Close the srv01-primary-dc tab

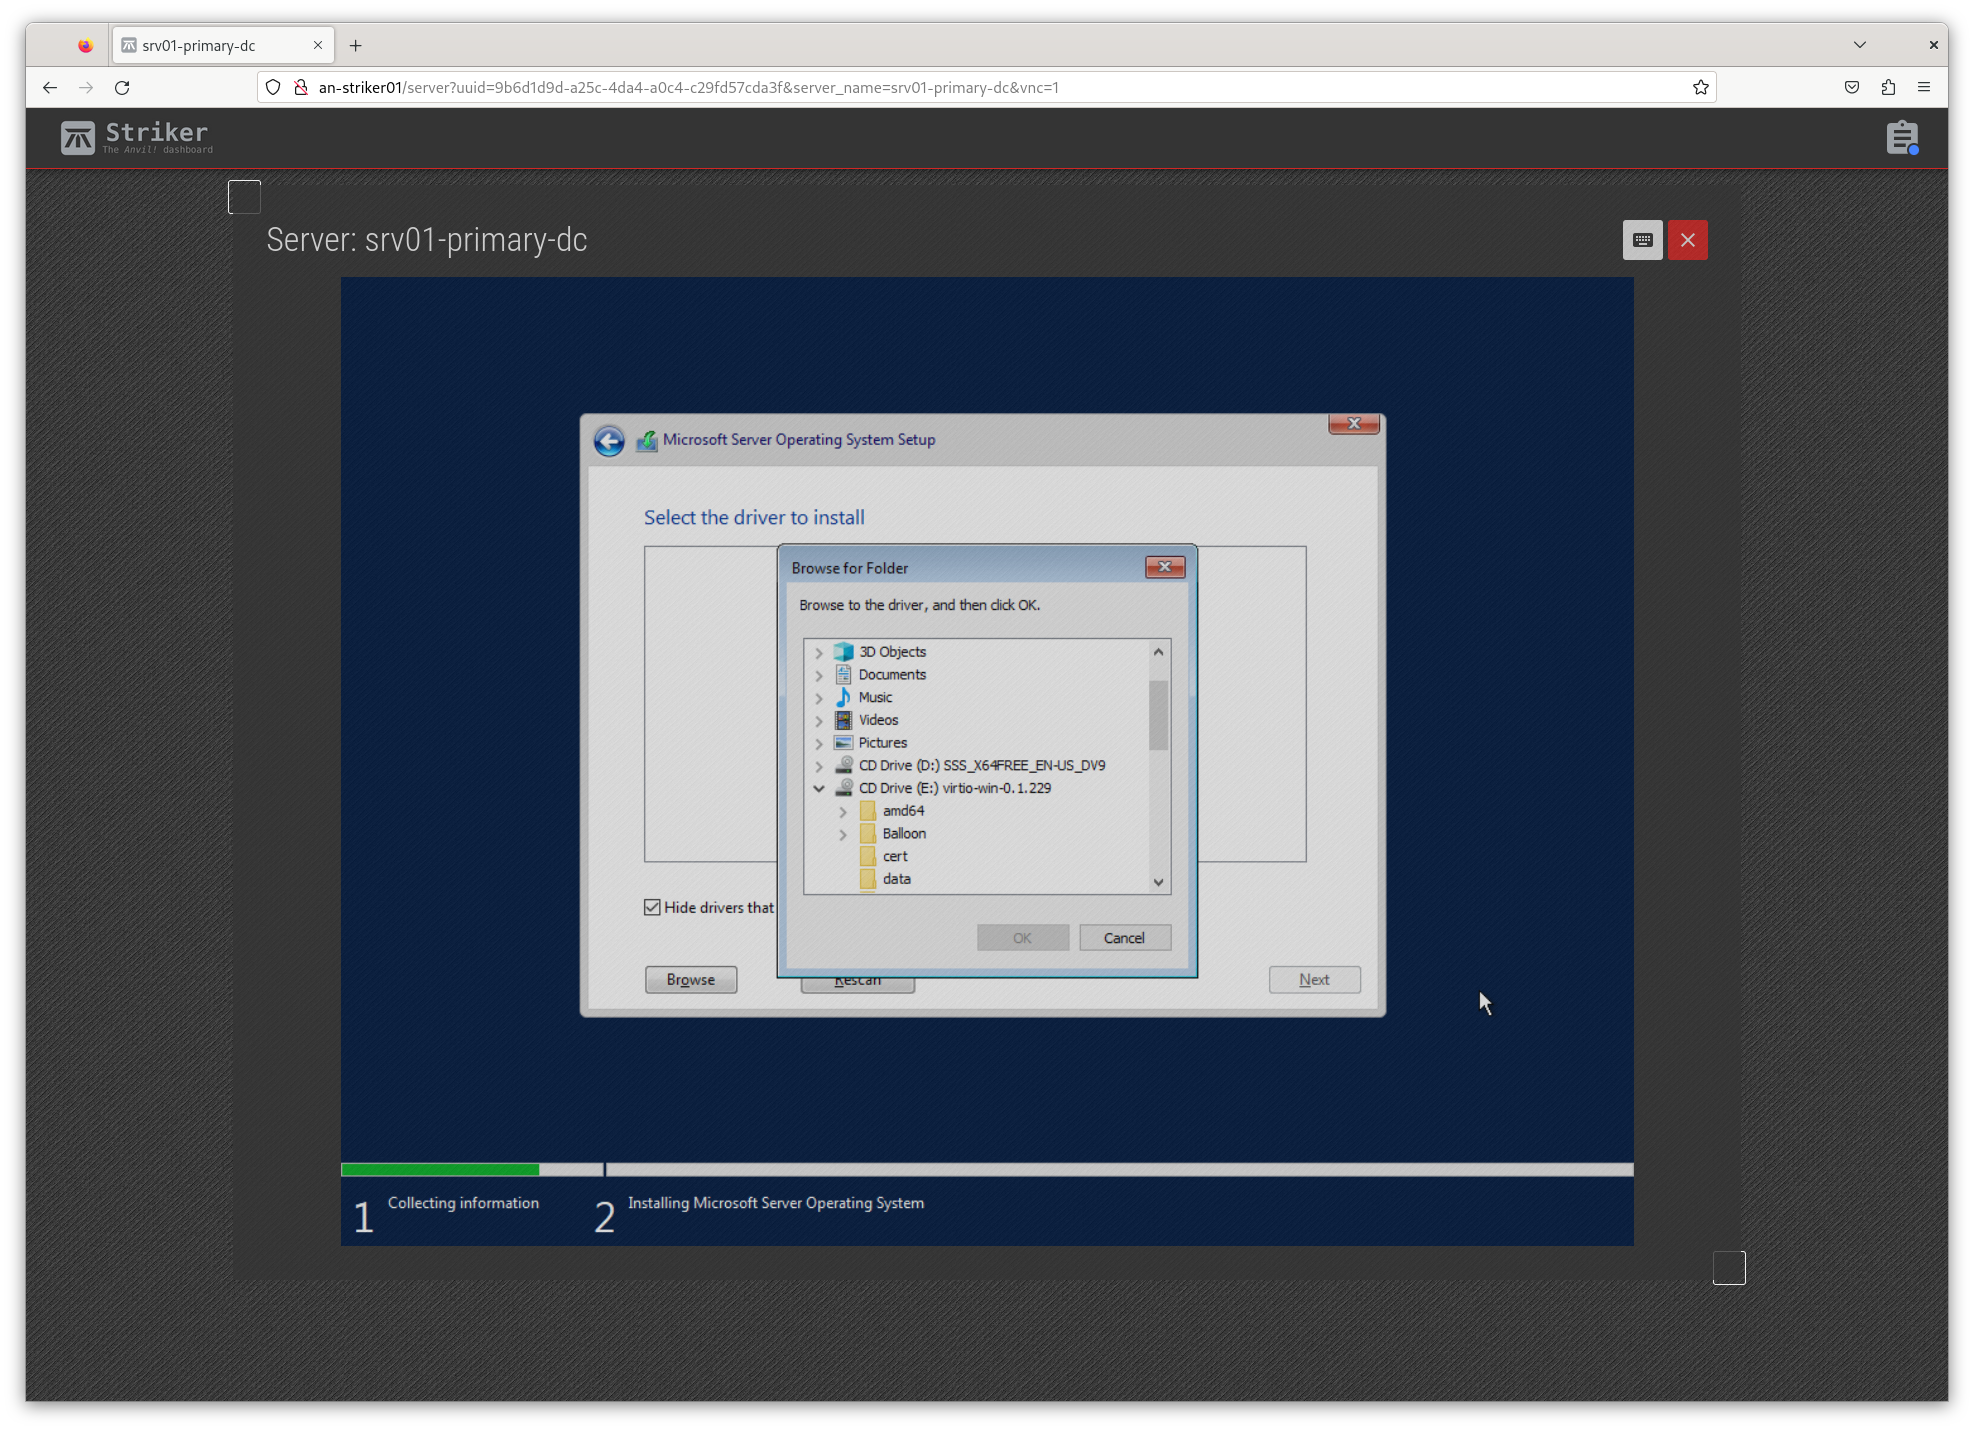click(318, 45)
